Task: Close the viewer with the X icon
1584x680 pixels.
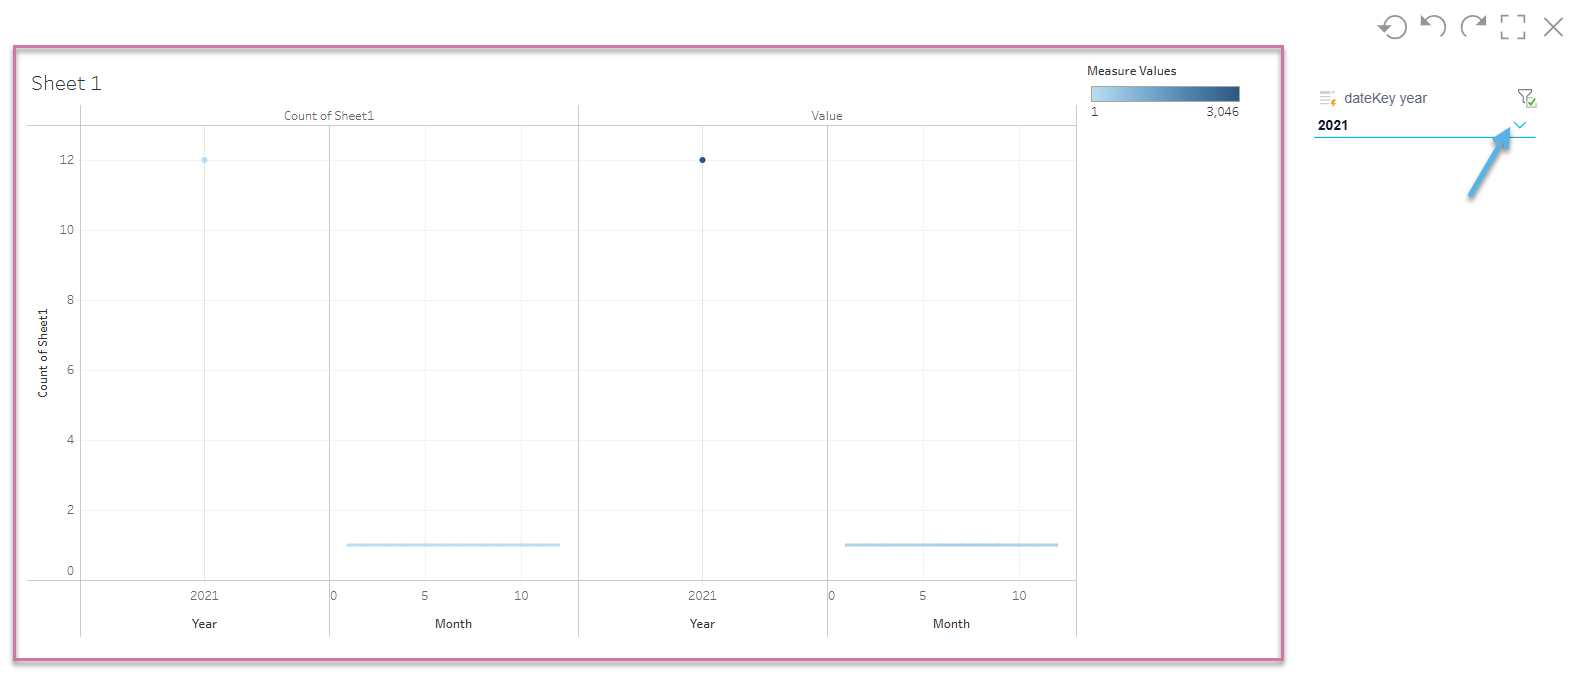Action: pos(1553,27)
